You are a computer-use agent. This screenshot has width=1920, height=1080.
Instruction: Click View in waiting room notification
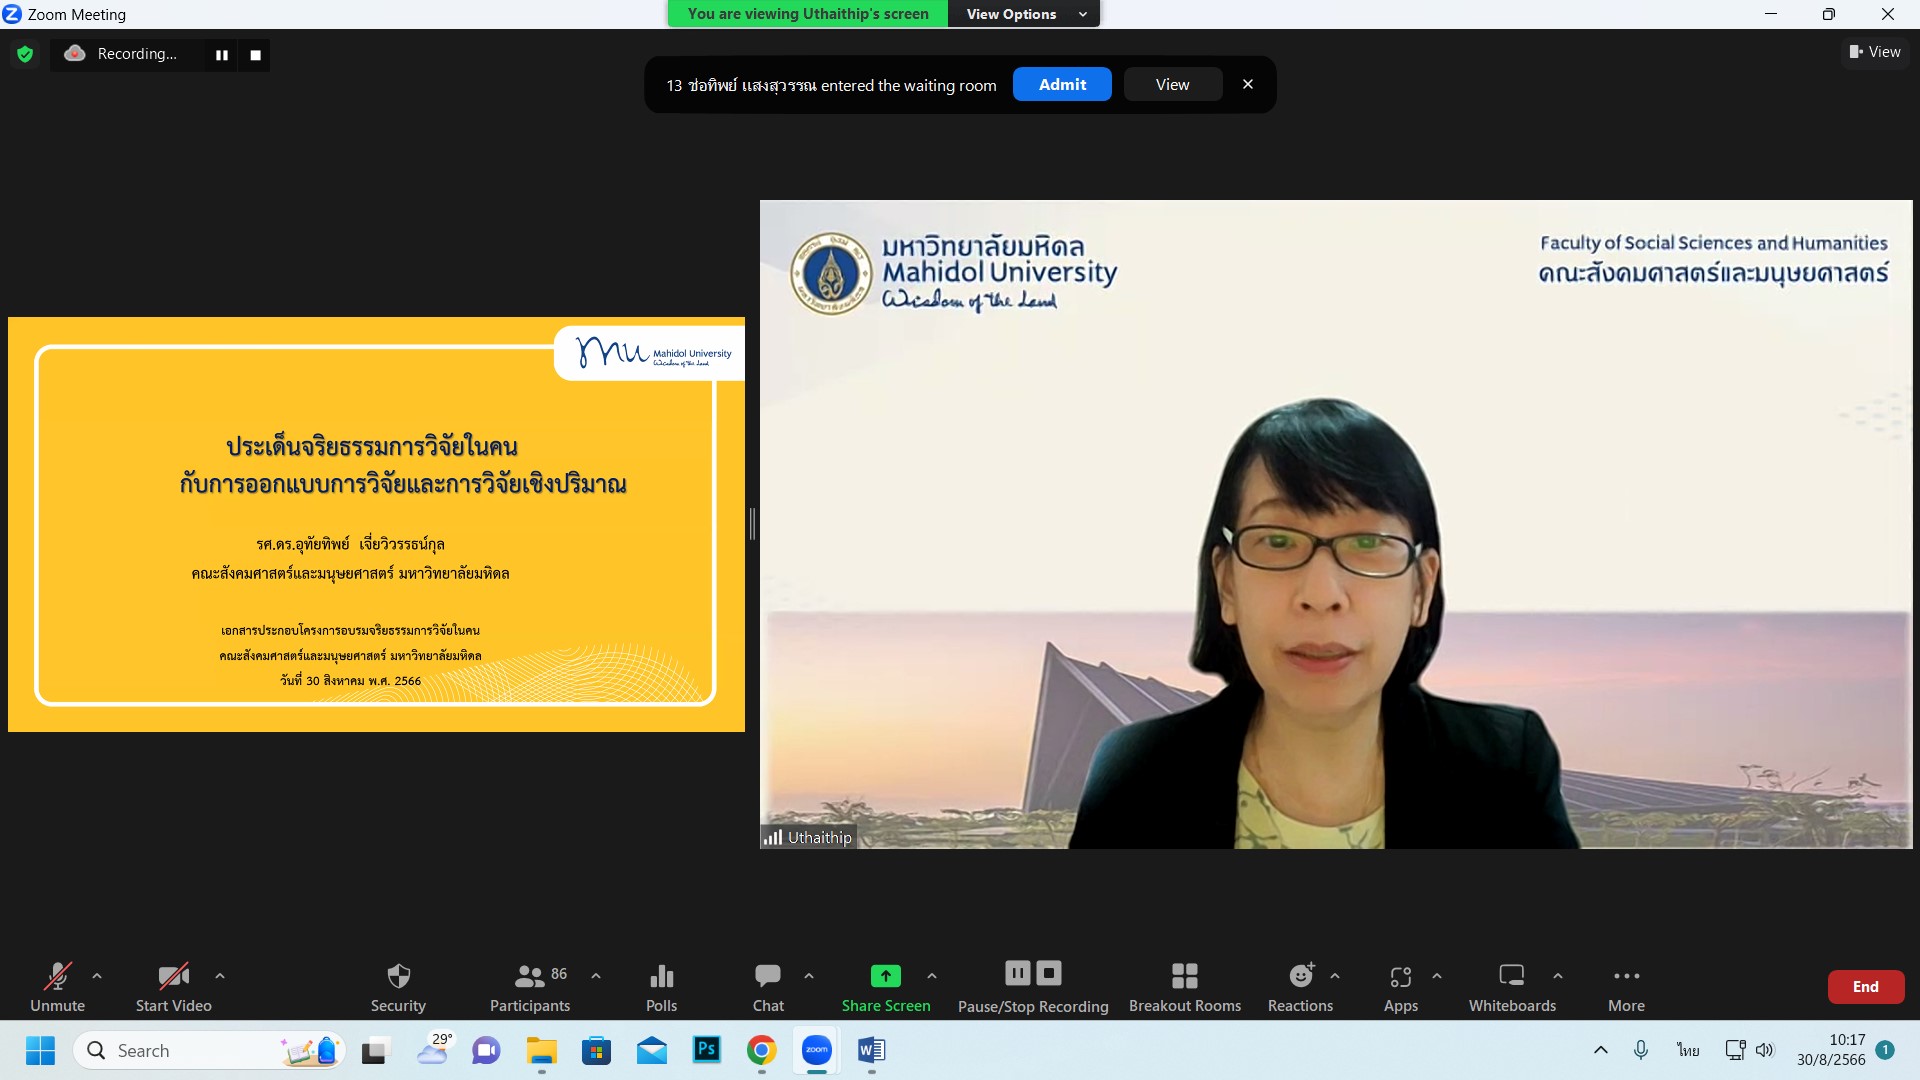tap(1173, 84)
